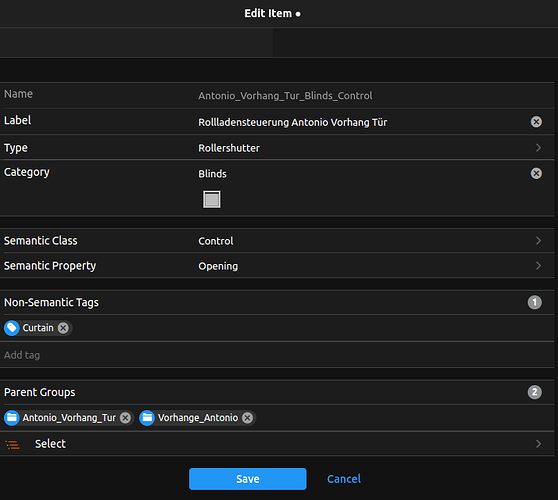This screenshot has width=558, height=500.
Task: Click the blue tag icon beside Curtain
Action: pos(12,328)
